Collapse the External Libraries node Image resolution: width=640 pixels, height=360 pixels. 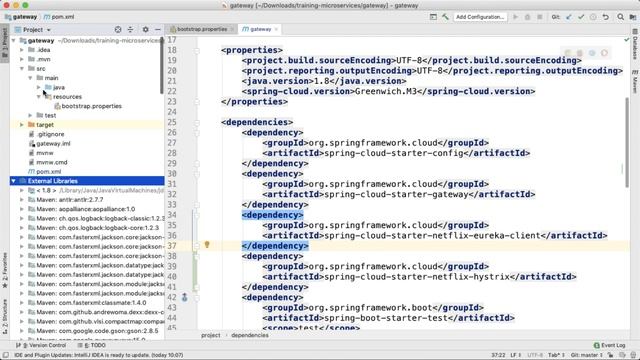click(x=14, y=181)
